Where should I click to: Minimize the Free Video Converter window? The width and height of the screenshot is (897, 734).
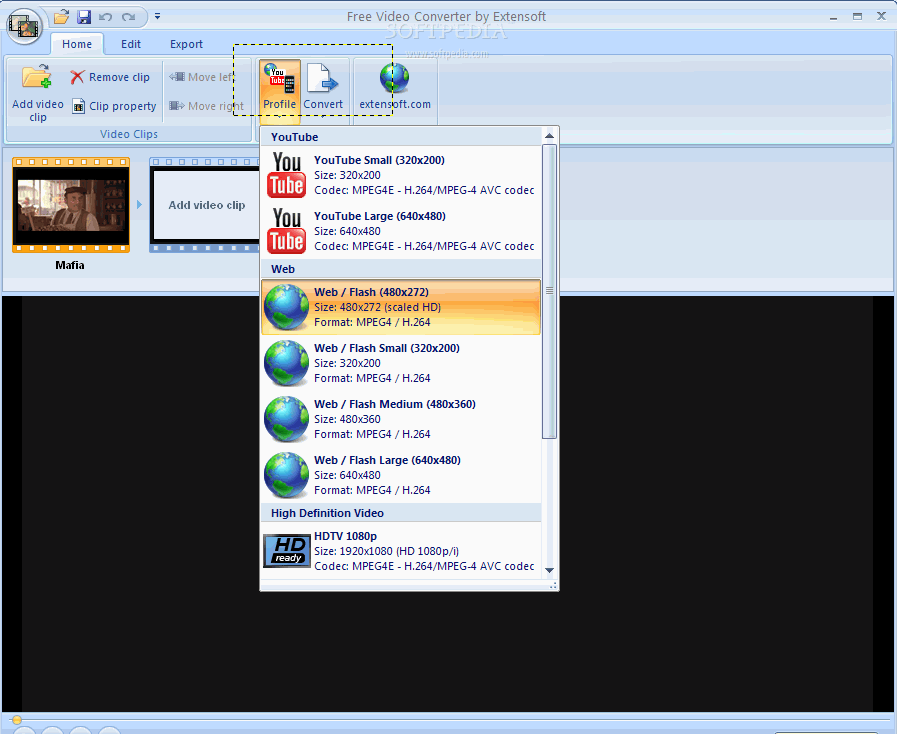834,17
